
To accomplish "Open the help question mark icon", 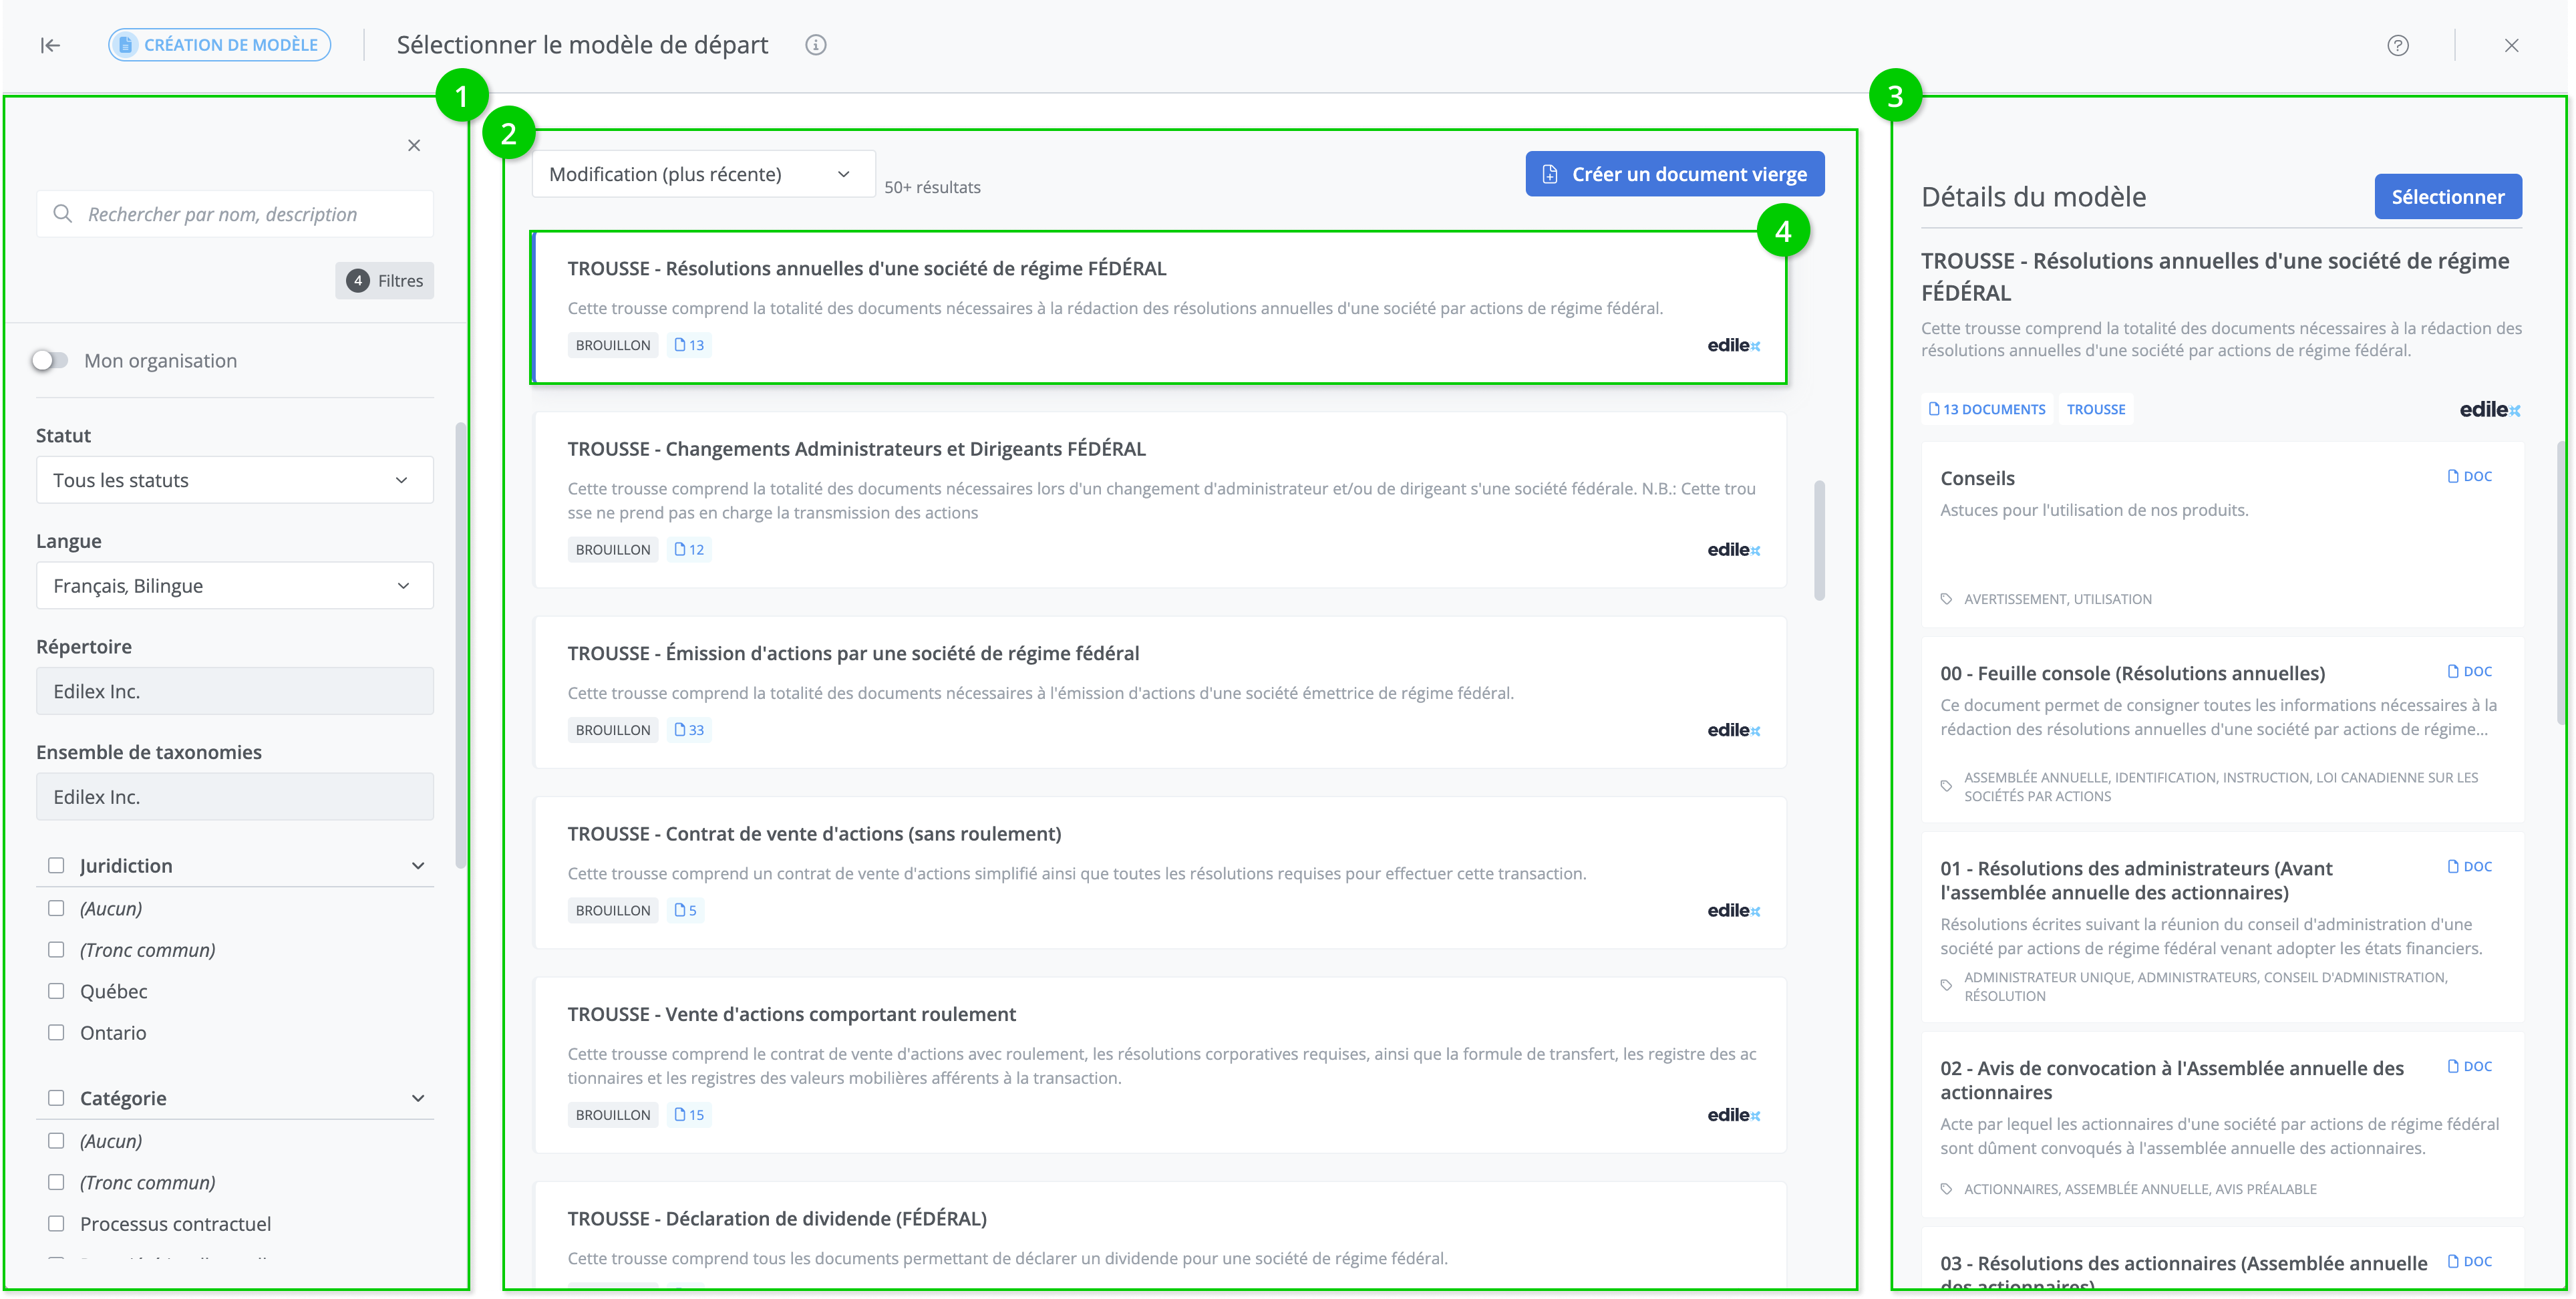I will (2397, 45).
